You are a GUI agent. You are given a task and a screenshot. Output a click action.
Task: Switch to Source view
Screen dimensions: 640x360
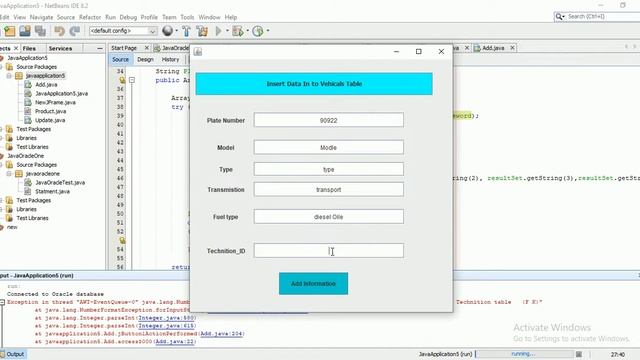coord(120,60)
